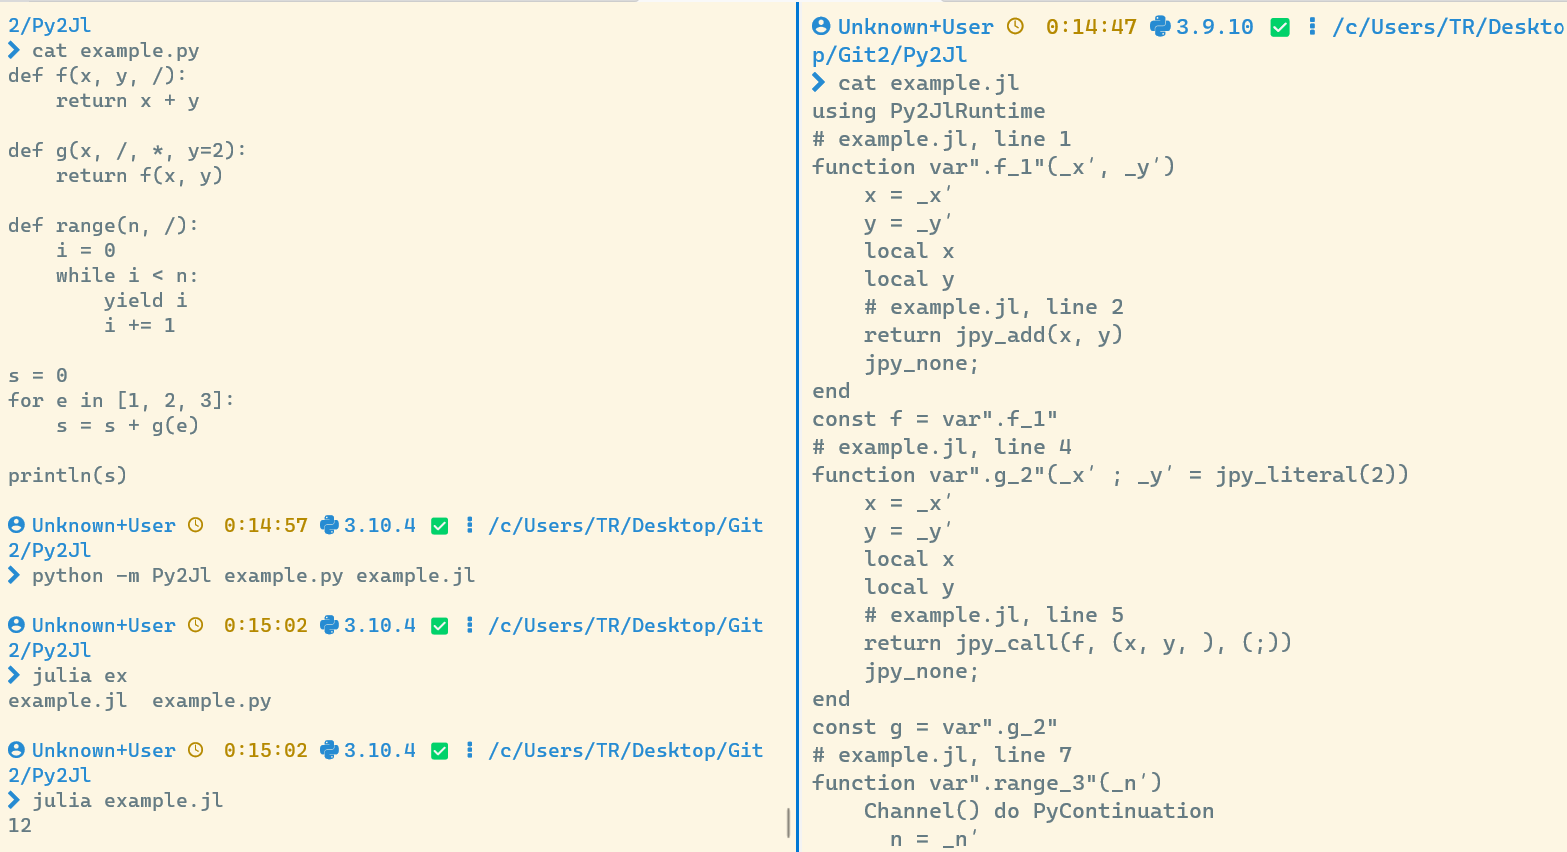Click the '# example.jl, line 7' comment

942,755
